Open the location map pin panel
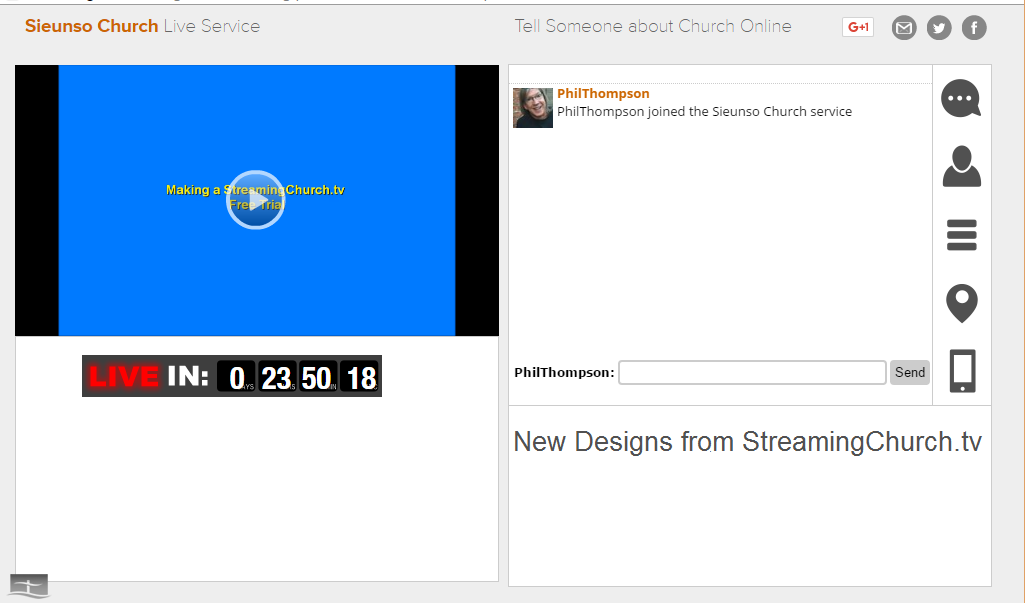The width and height of the screenshot is (1025, 603). point(961,303)
